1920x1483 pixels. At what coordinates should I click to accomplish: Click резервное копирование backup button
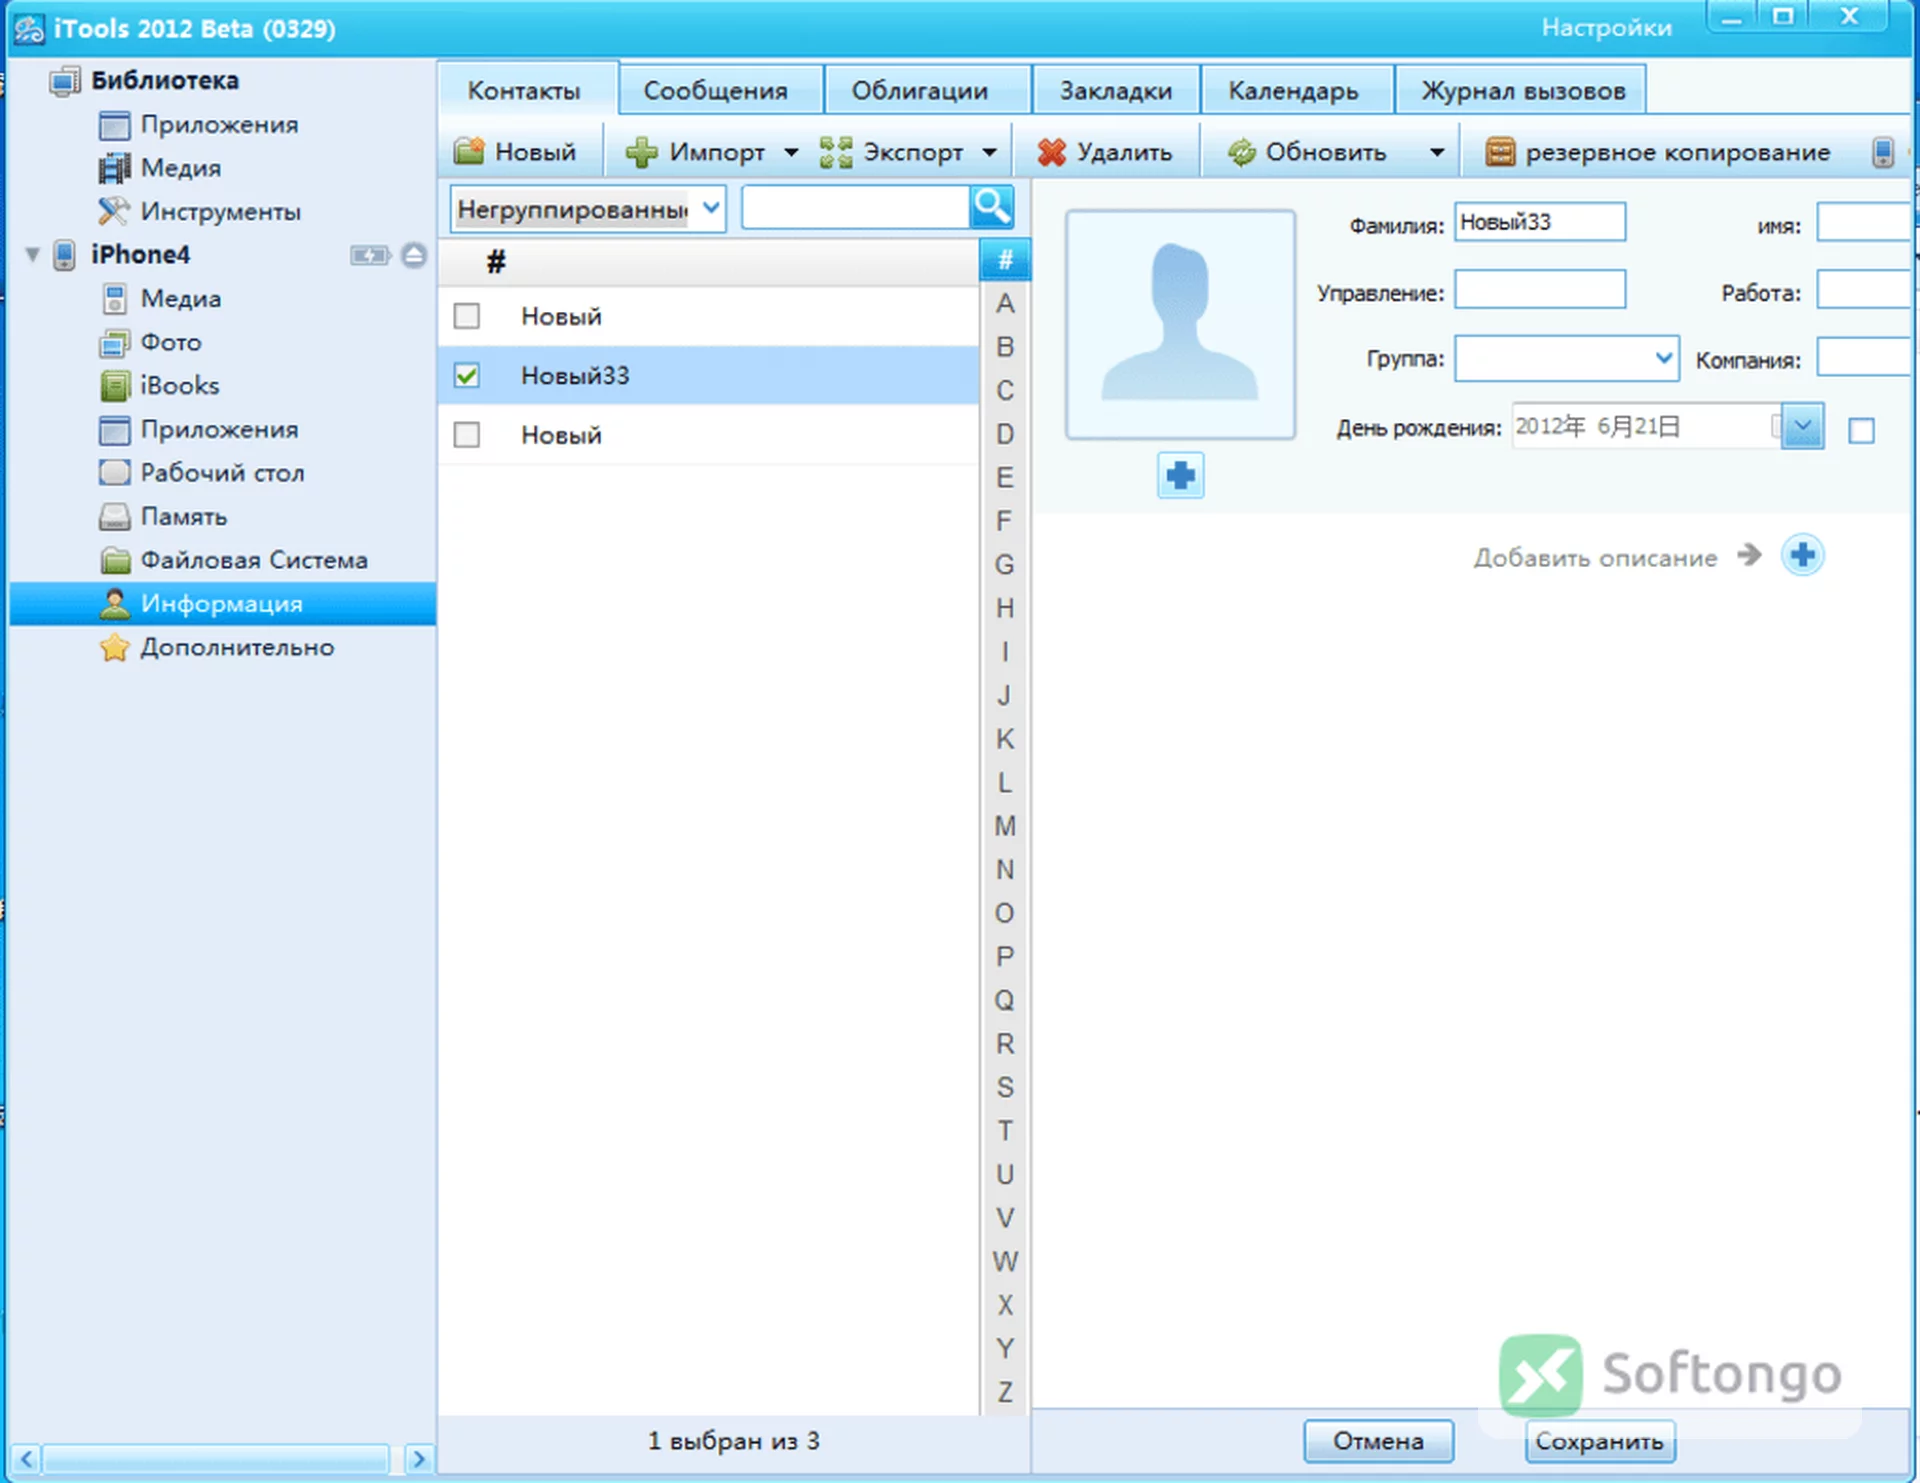pos(1657,152)
